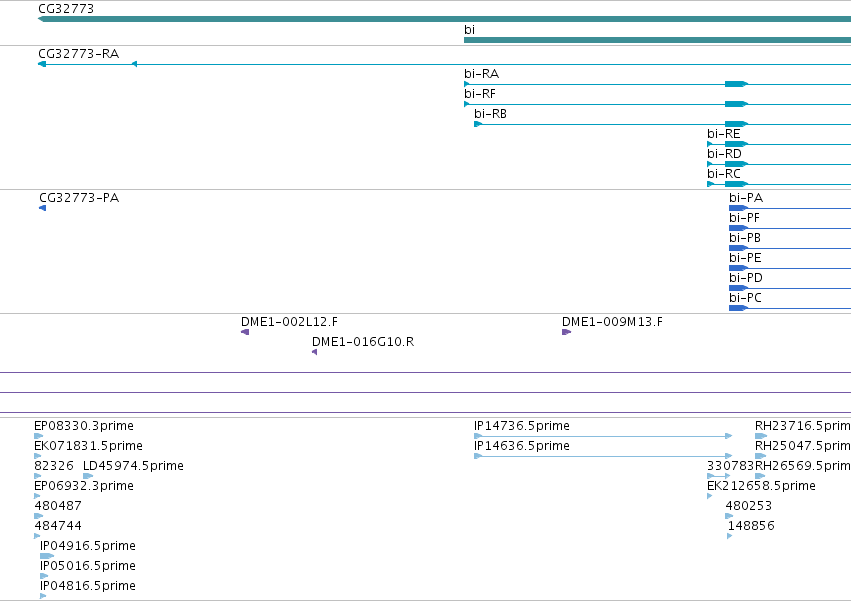Select the CG32773 gene bar
851x601 pixels.
(x=444, y=19)
